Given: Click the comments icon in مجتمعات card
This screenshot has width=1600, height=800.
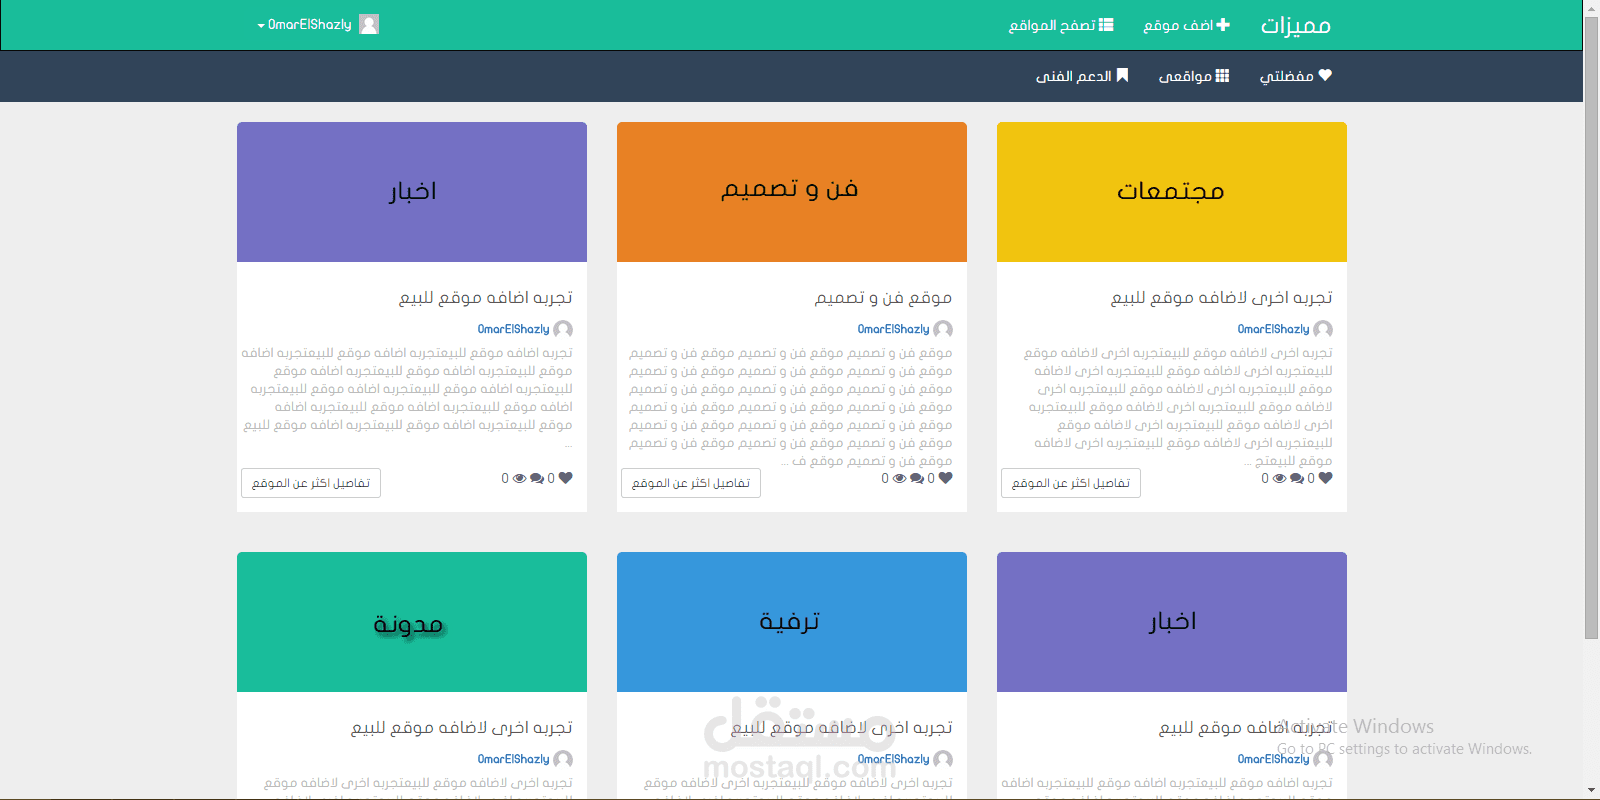Looking at the screenshot, I should [1297, 479].
